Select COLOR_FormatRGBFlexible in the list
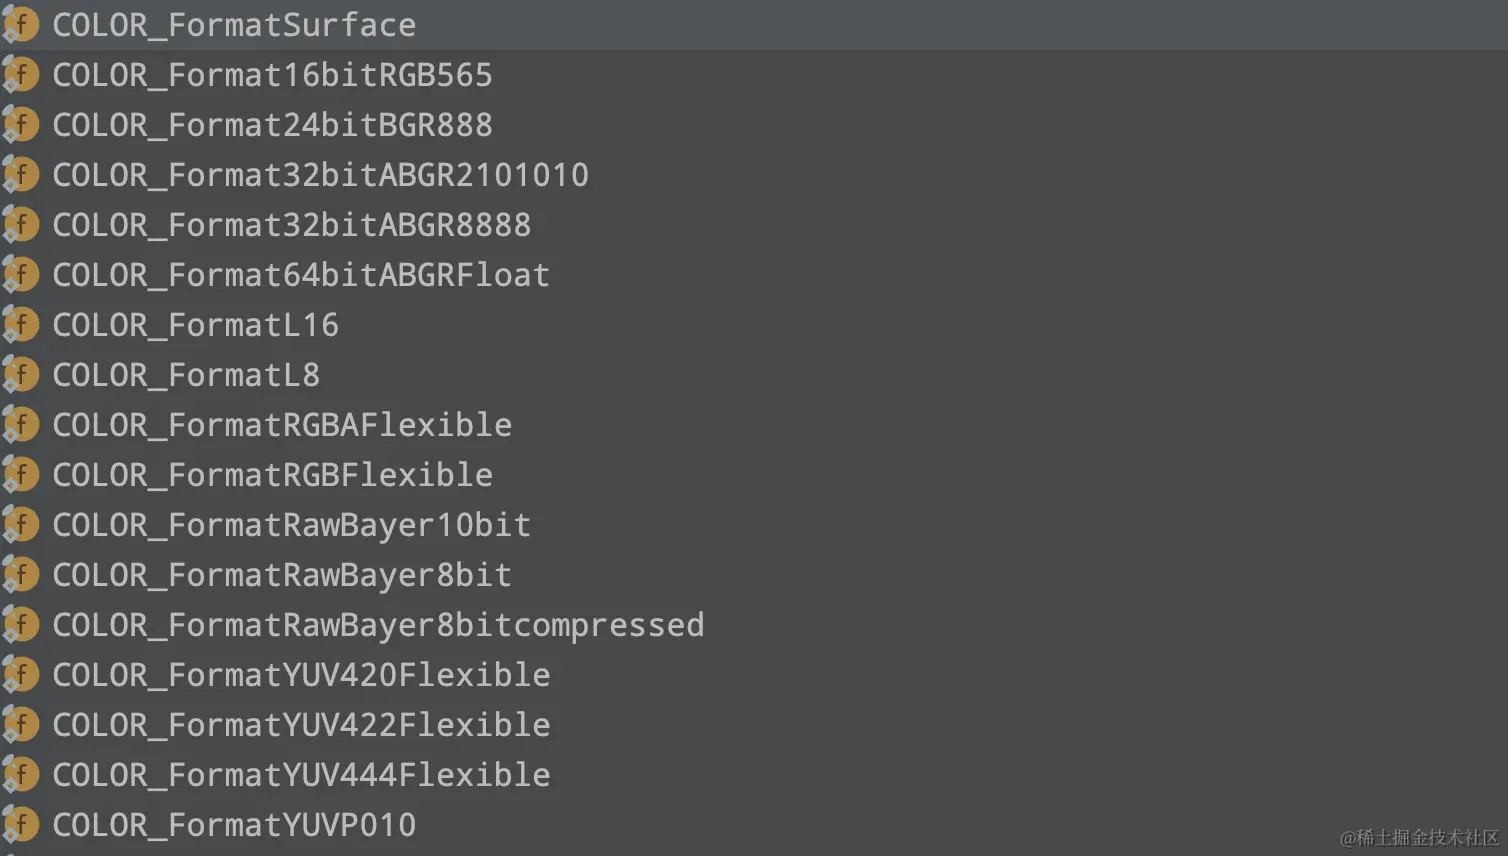Screen dimensions: 1508x856 (272, 475)
